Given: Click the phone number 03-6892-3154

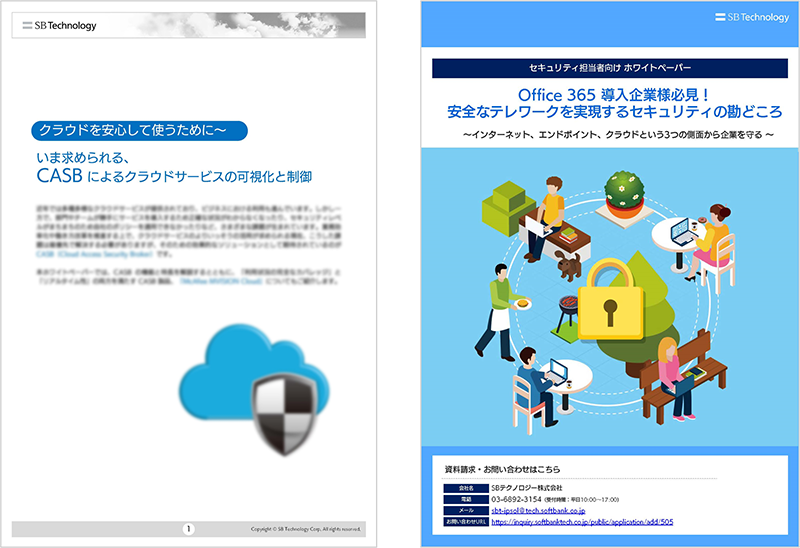Looking at the screenshot, I should pos(516,499).
